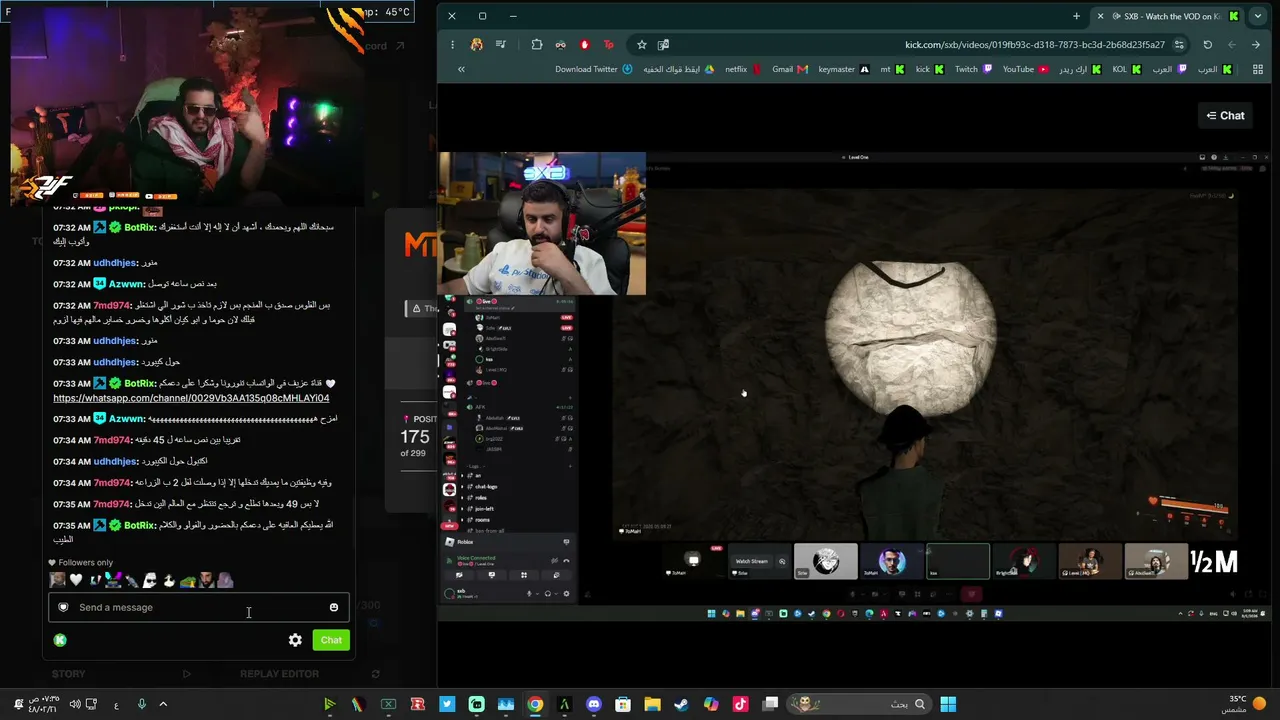The image size is (1280, 720).
Task: Open the Download Twitter bookmark
Action: [594, 70]
